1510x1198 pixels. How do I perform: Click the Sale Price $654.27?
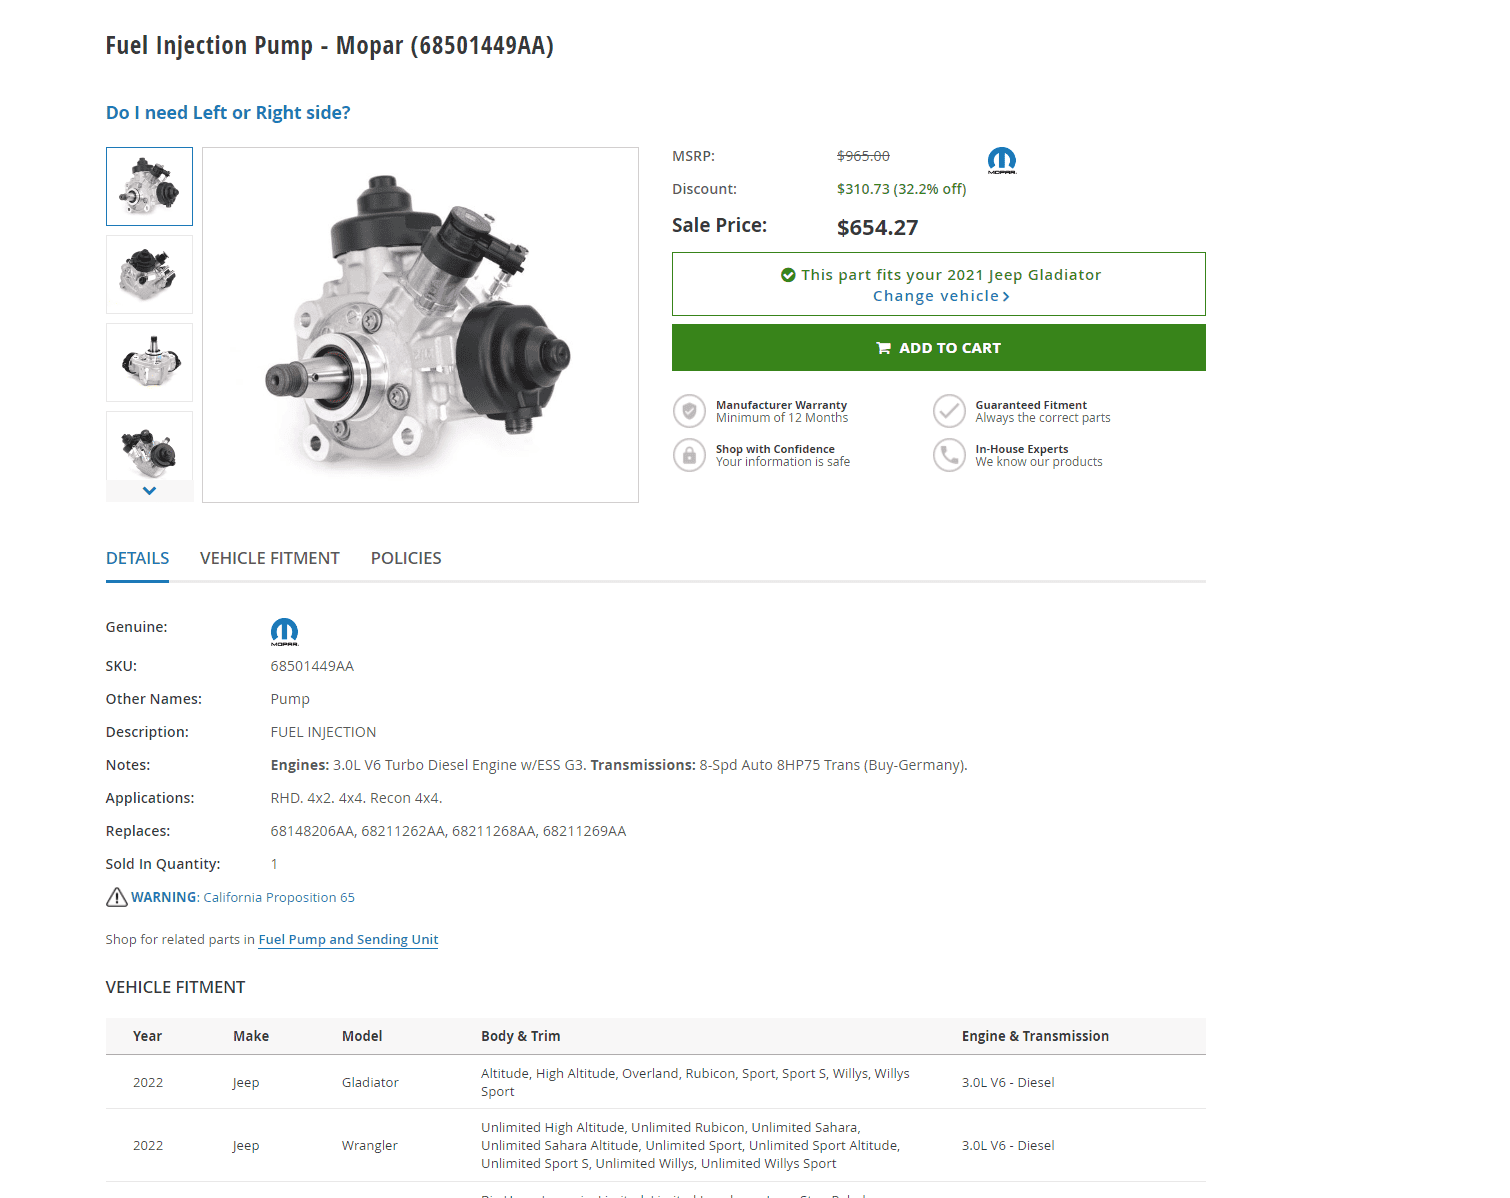(877, 228)
